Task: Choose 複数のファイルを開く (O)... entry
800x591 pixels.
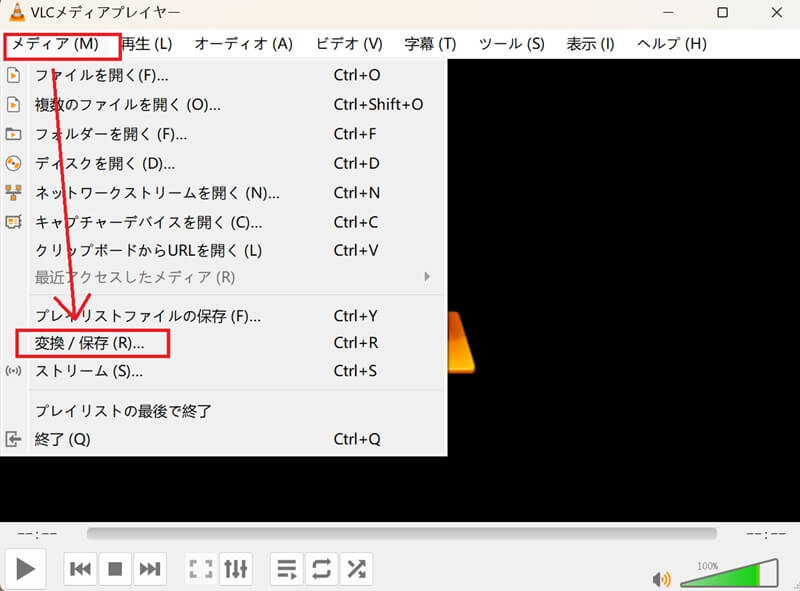Action: [x=223, y=105]
